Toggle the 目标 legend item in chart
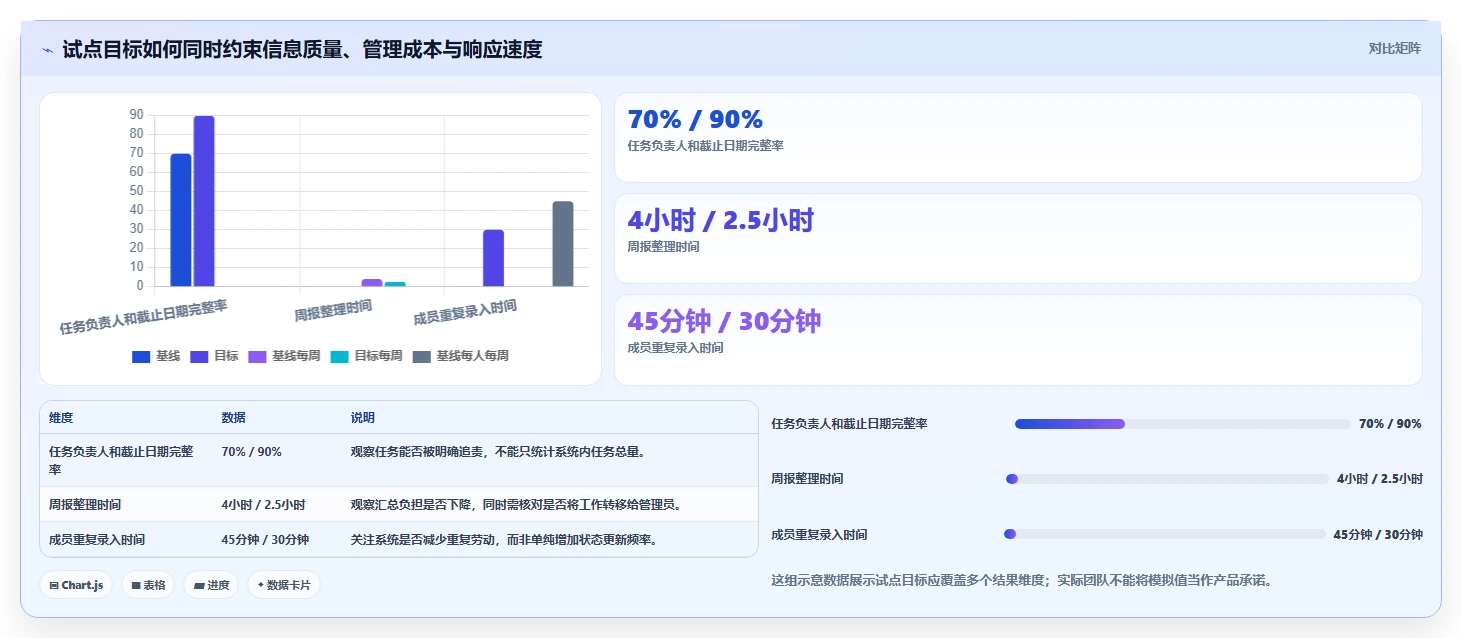The image size is (1462, 638). tap(214, 356)
